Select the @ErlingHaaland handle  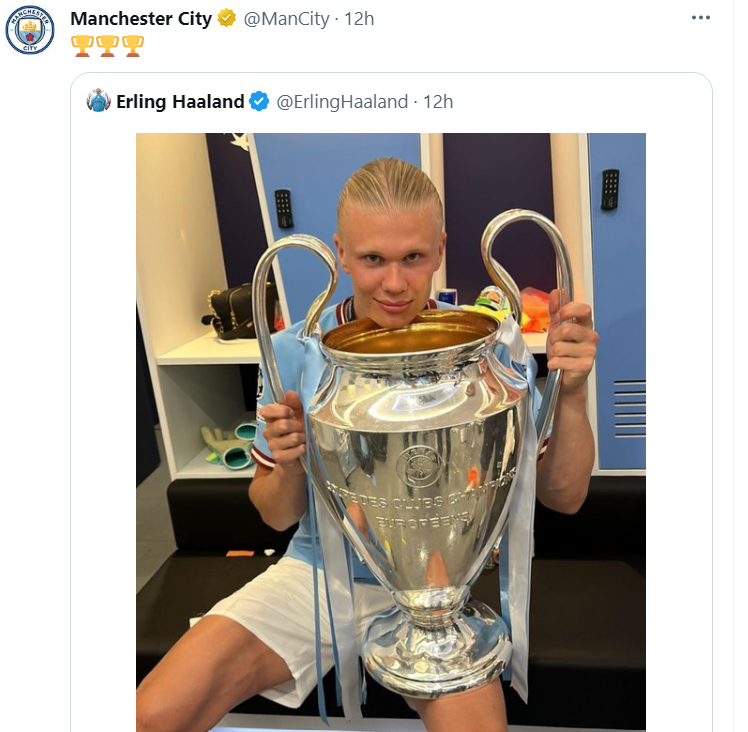[x=342, y=101]
